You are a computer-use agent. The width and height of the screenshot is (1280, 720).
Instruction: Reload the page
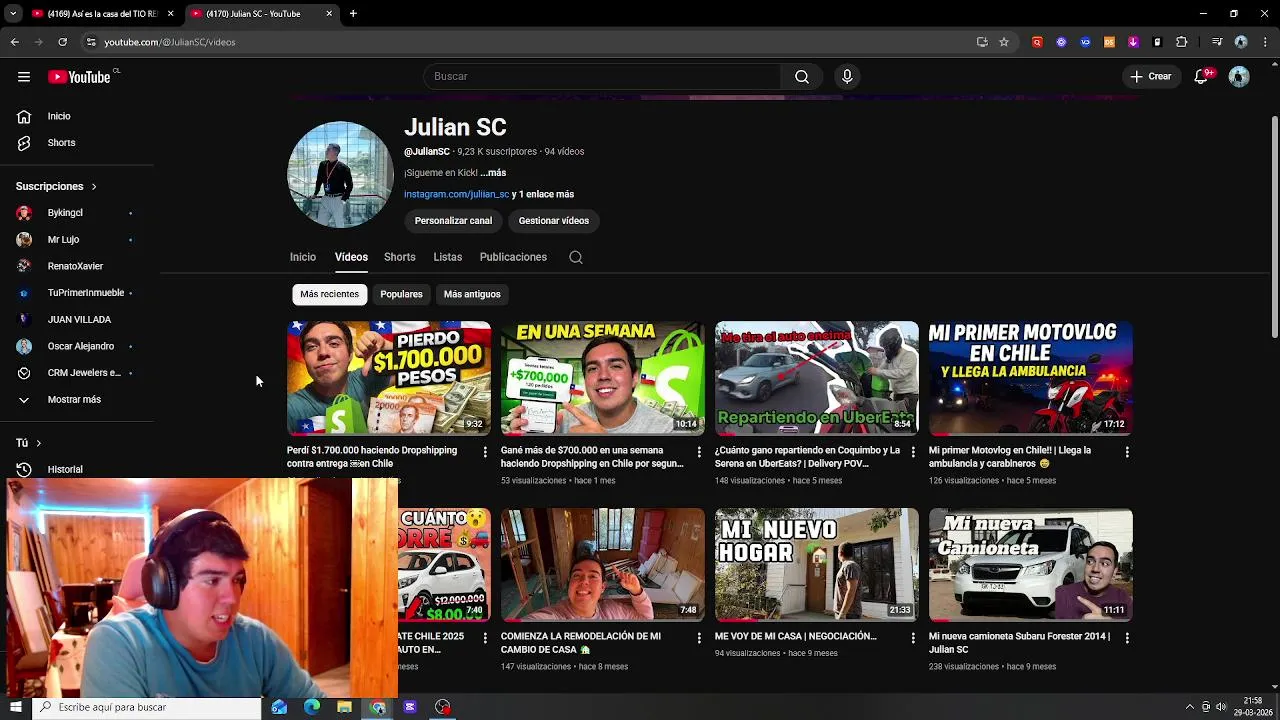pyautogui.click(x=62, y=42)
